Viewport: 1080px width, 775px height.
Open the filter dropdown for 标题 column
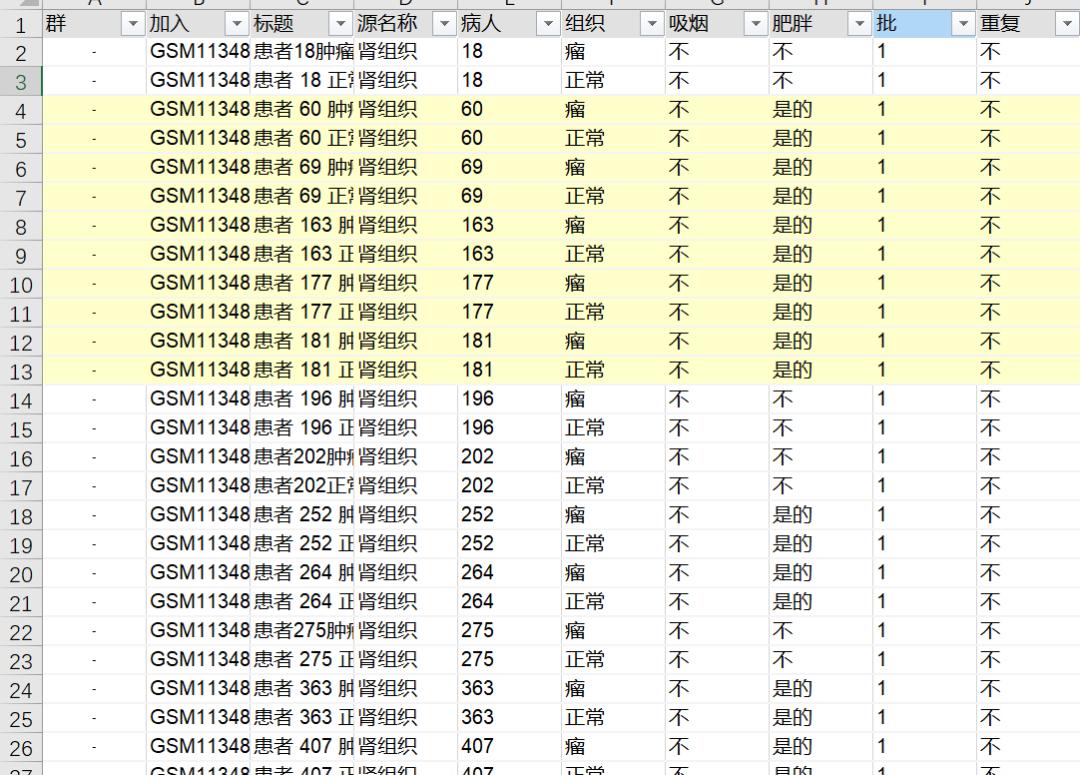(x=340, y=25)
